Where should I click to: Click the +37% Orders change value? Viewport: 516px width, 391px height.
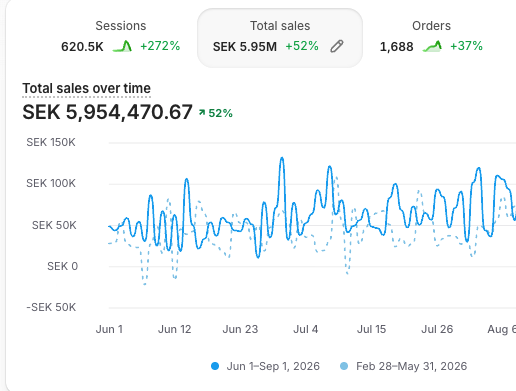[466, 46]
